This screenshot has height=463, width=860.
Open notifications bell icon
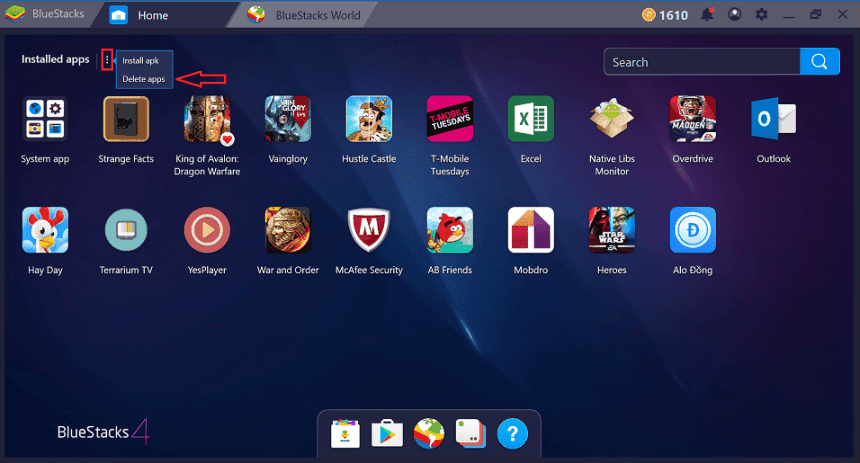pyautogui.click(x=708, y=15)
